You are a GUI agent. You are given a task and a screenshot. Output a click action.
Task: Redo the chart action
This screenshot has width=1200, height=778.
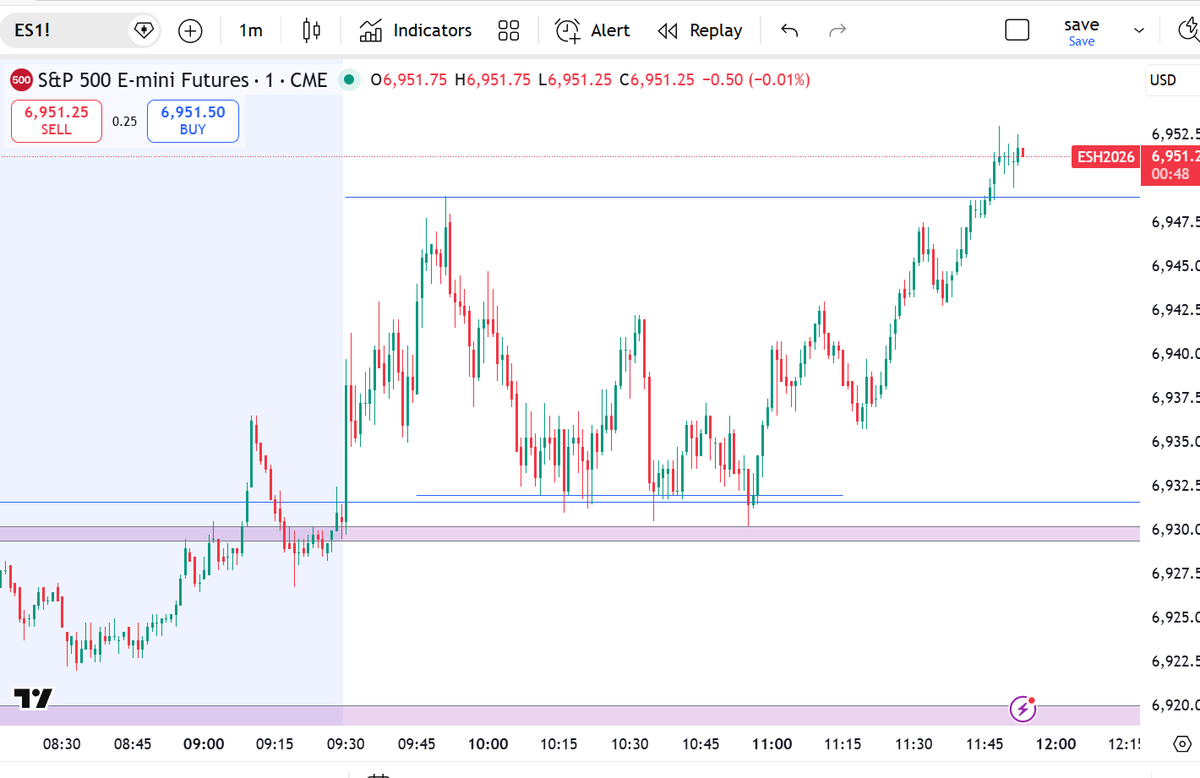[x=838, y=31]
